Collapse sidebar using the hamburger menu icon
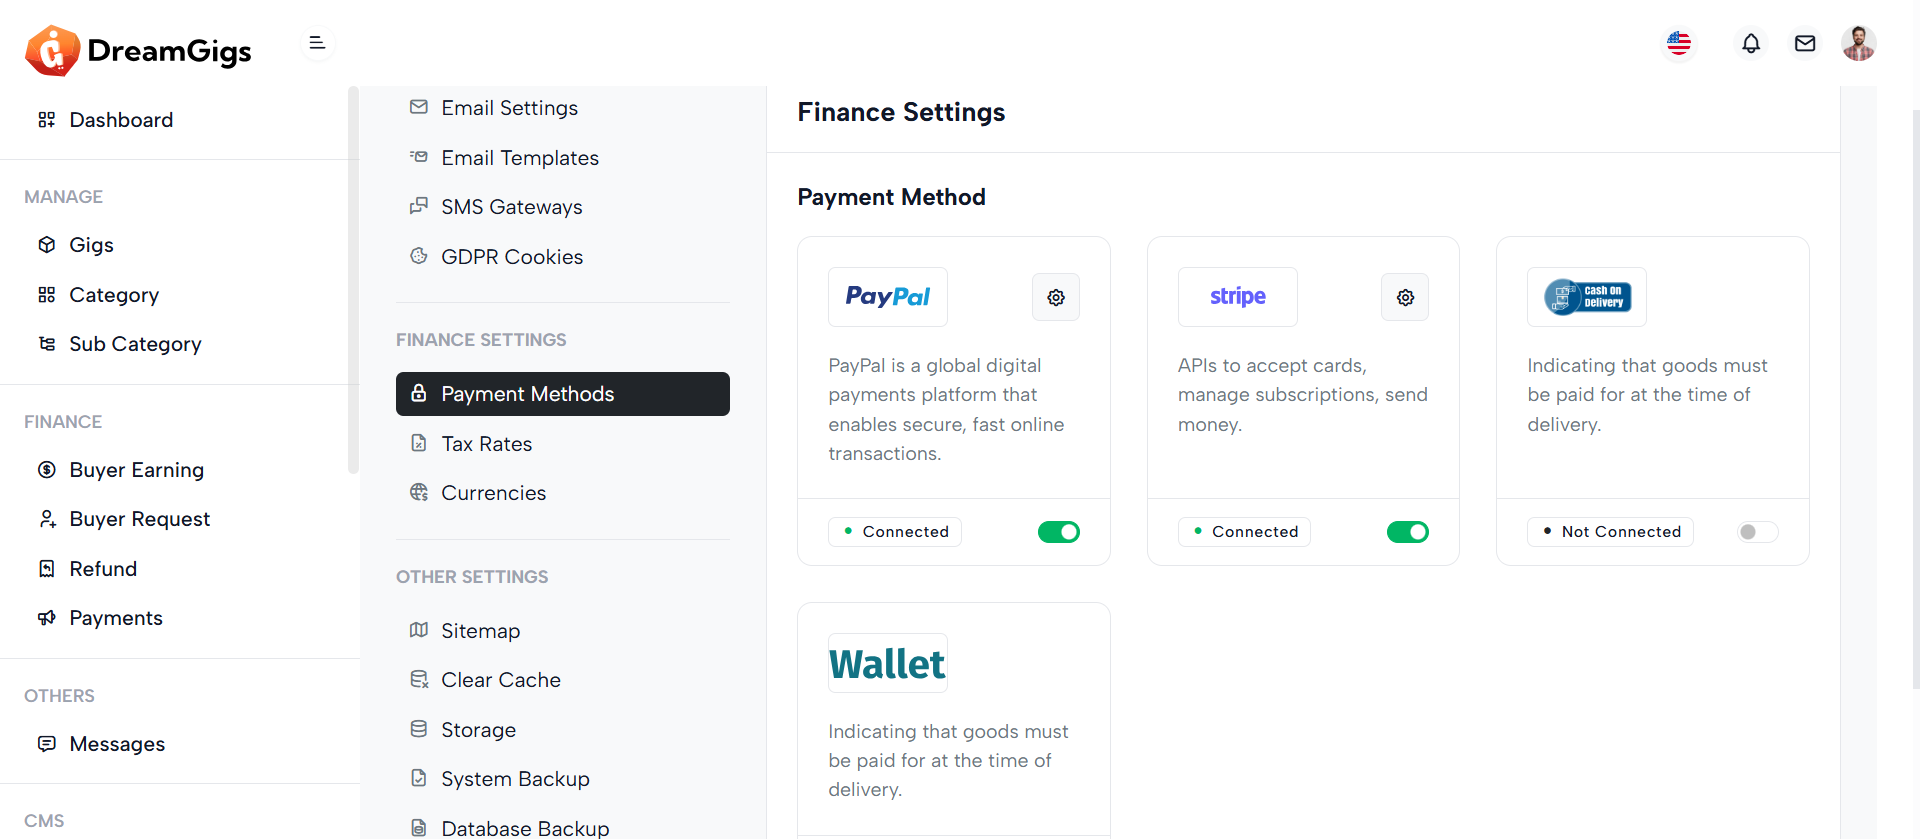 click(x=317, y=43)
